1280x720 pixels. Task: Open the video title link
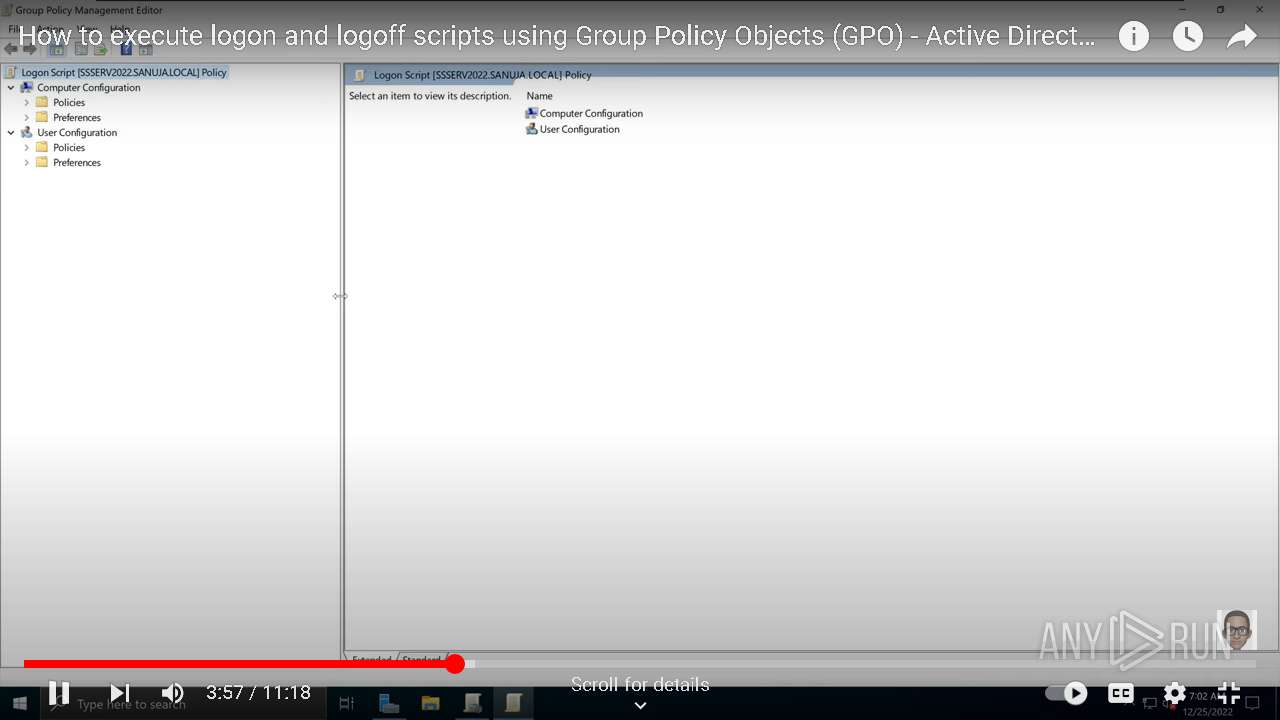[x=557, y=37]
